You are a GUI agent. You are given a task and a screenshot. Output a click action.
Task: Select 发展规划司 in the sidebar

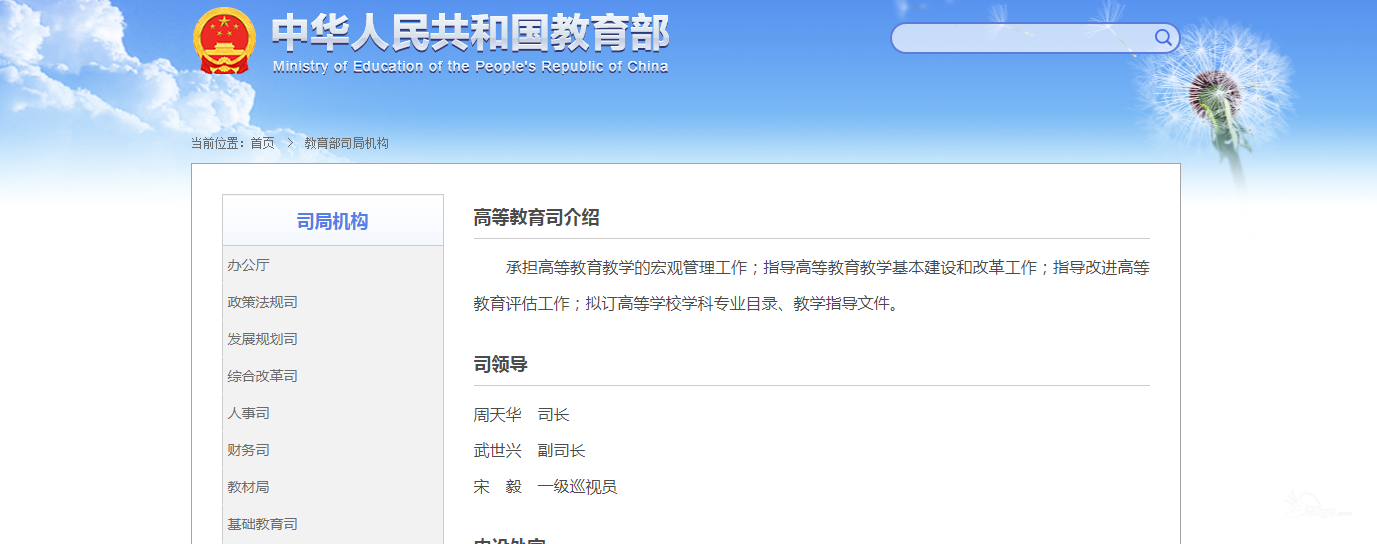[x=262, y=339]
